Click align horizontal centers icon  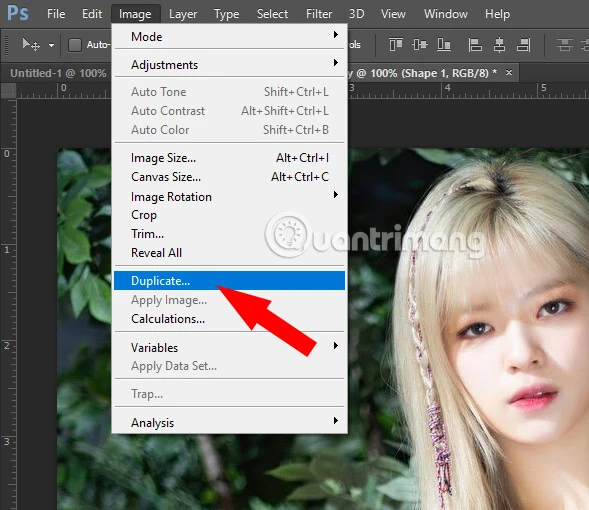click(499, 45)
